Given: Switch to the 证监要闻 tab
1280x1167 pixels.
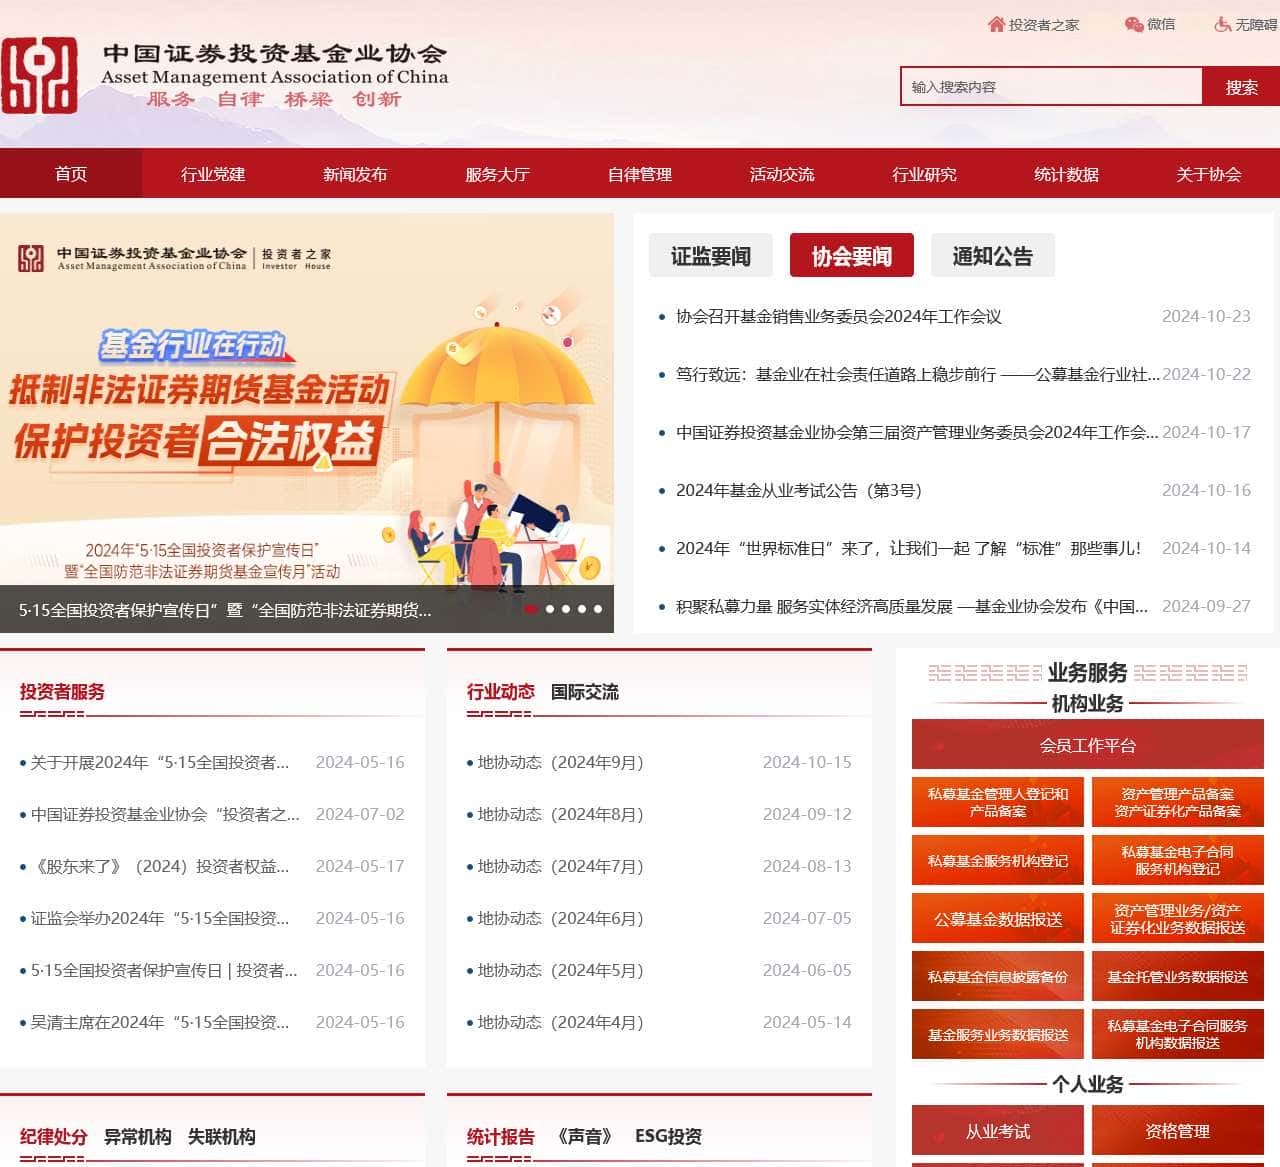Looking at the screenshot, I should pos(711,256).
